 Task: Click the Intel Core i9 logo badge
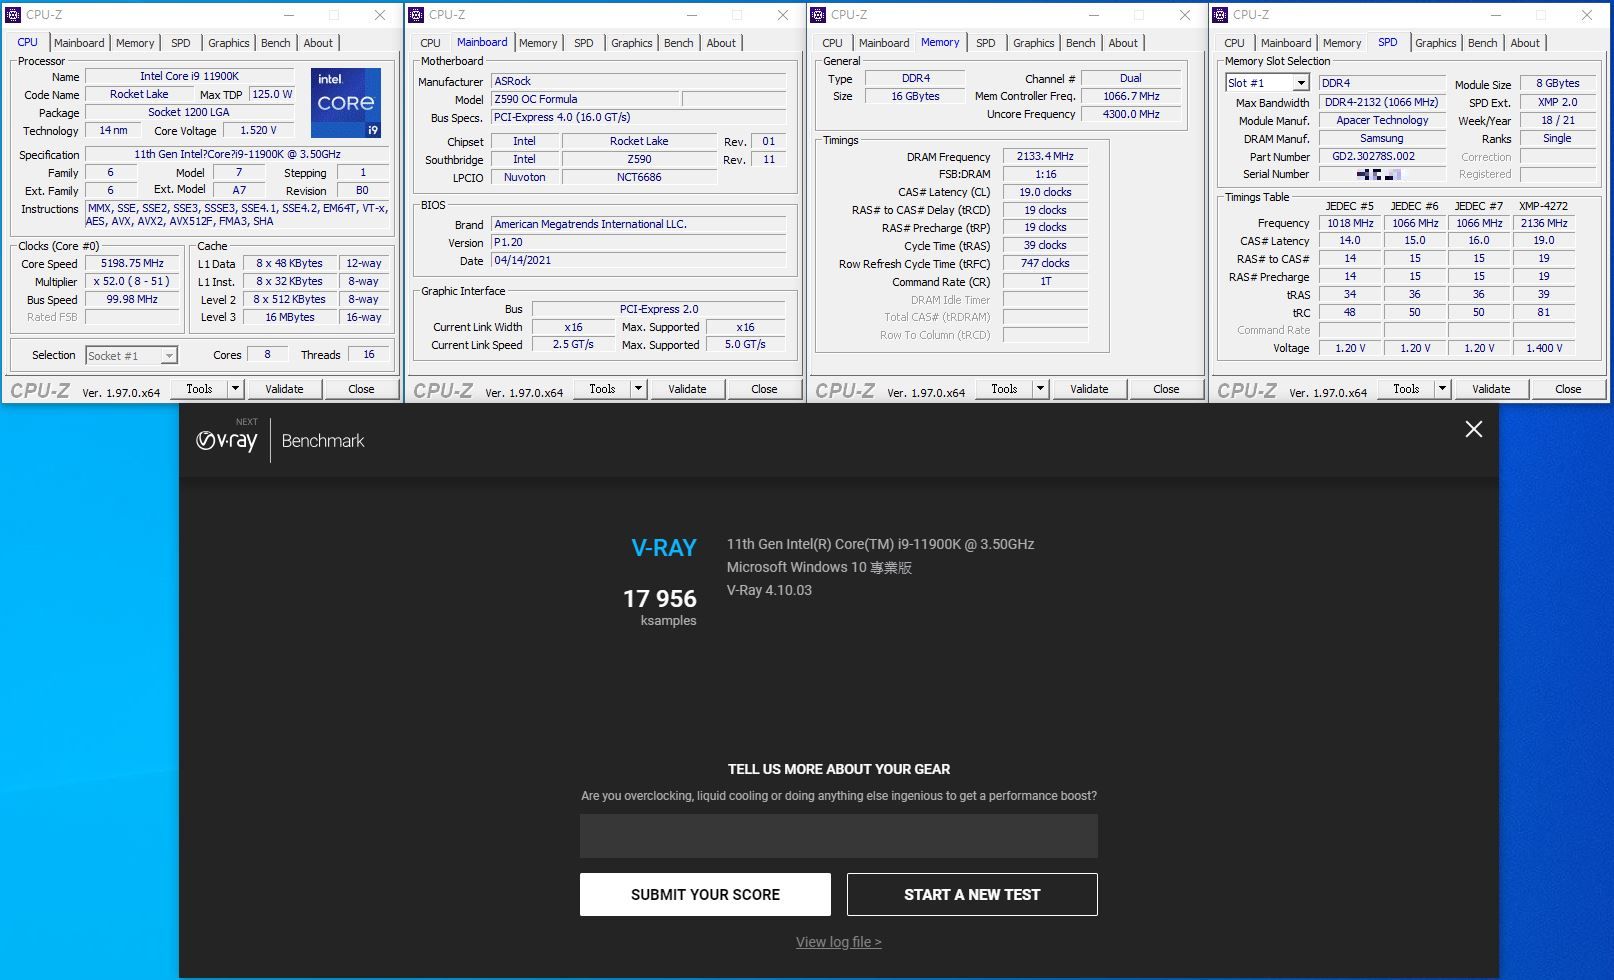346,103
